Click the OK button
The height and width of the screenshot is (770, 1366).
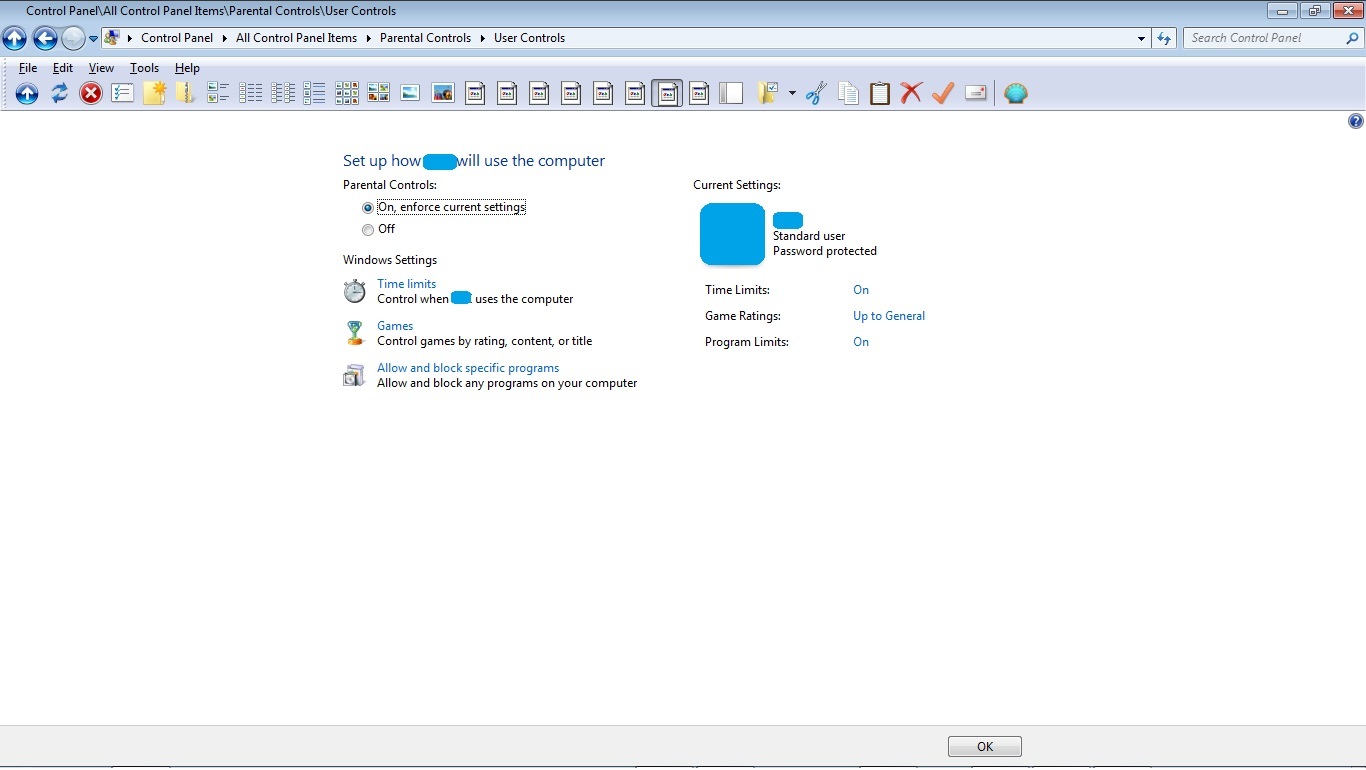[x=985, y=747]
